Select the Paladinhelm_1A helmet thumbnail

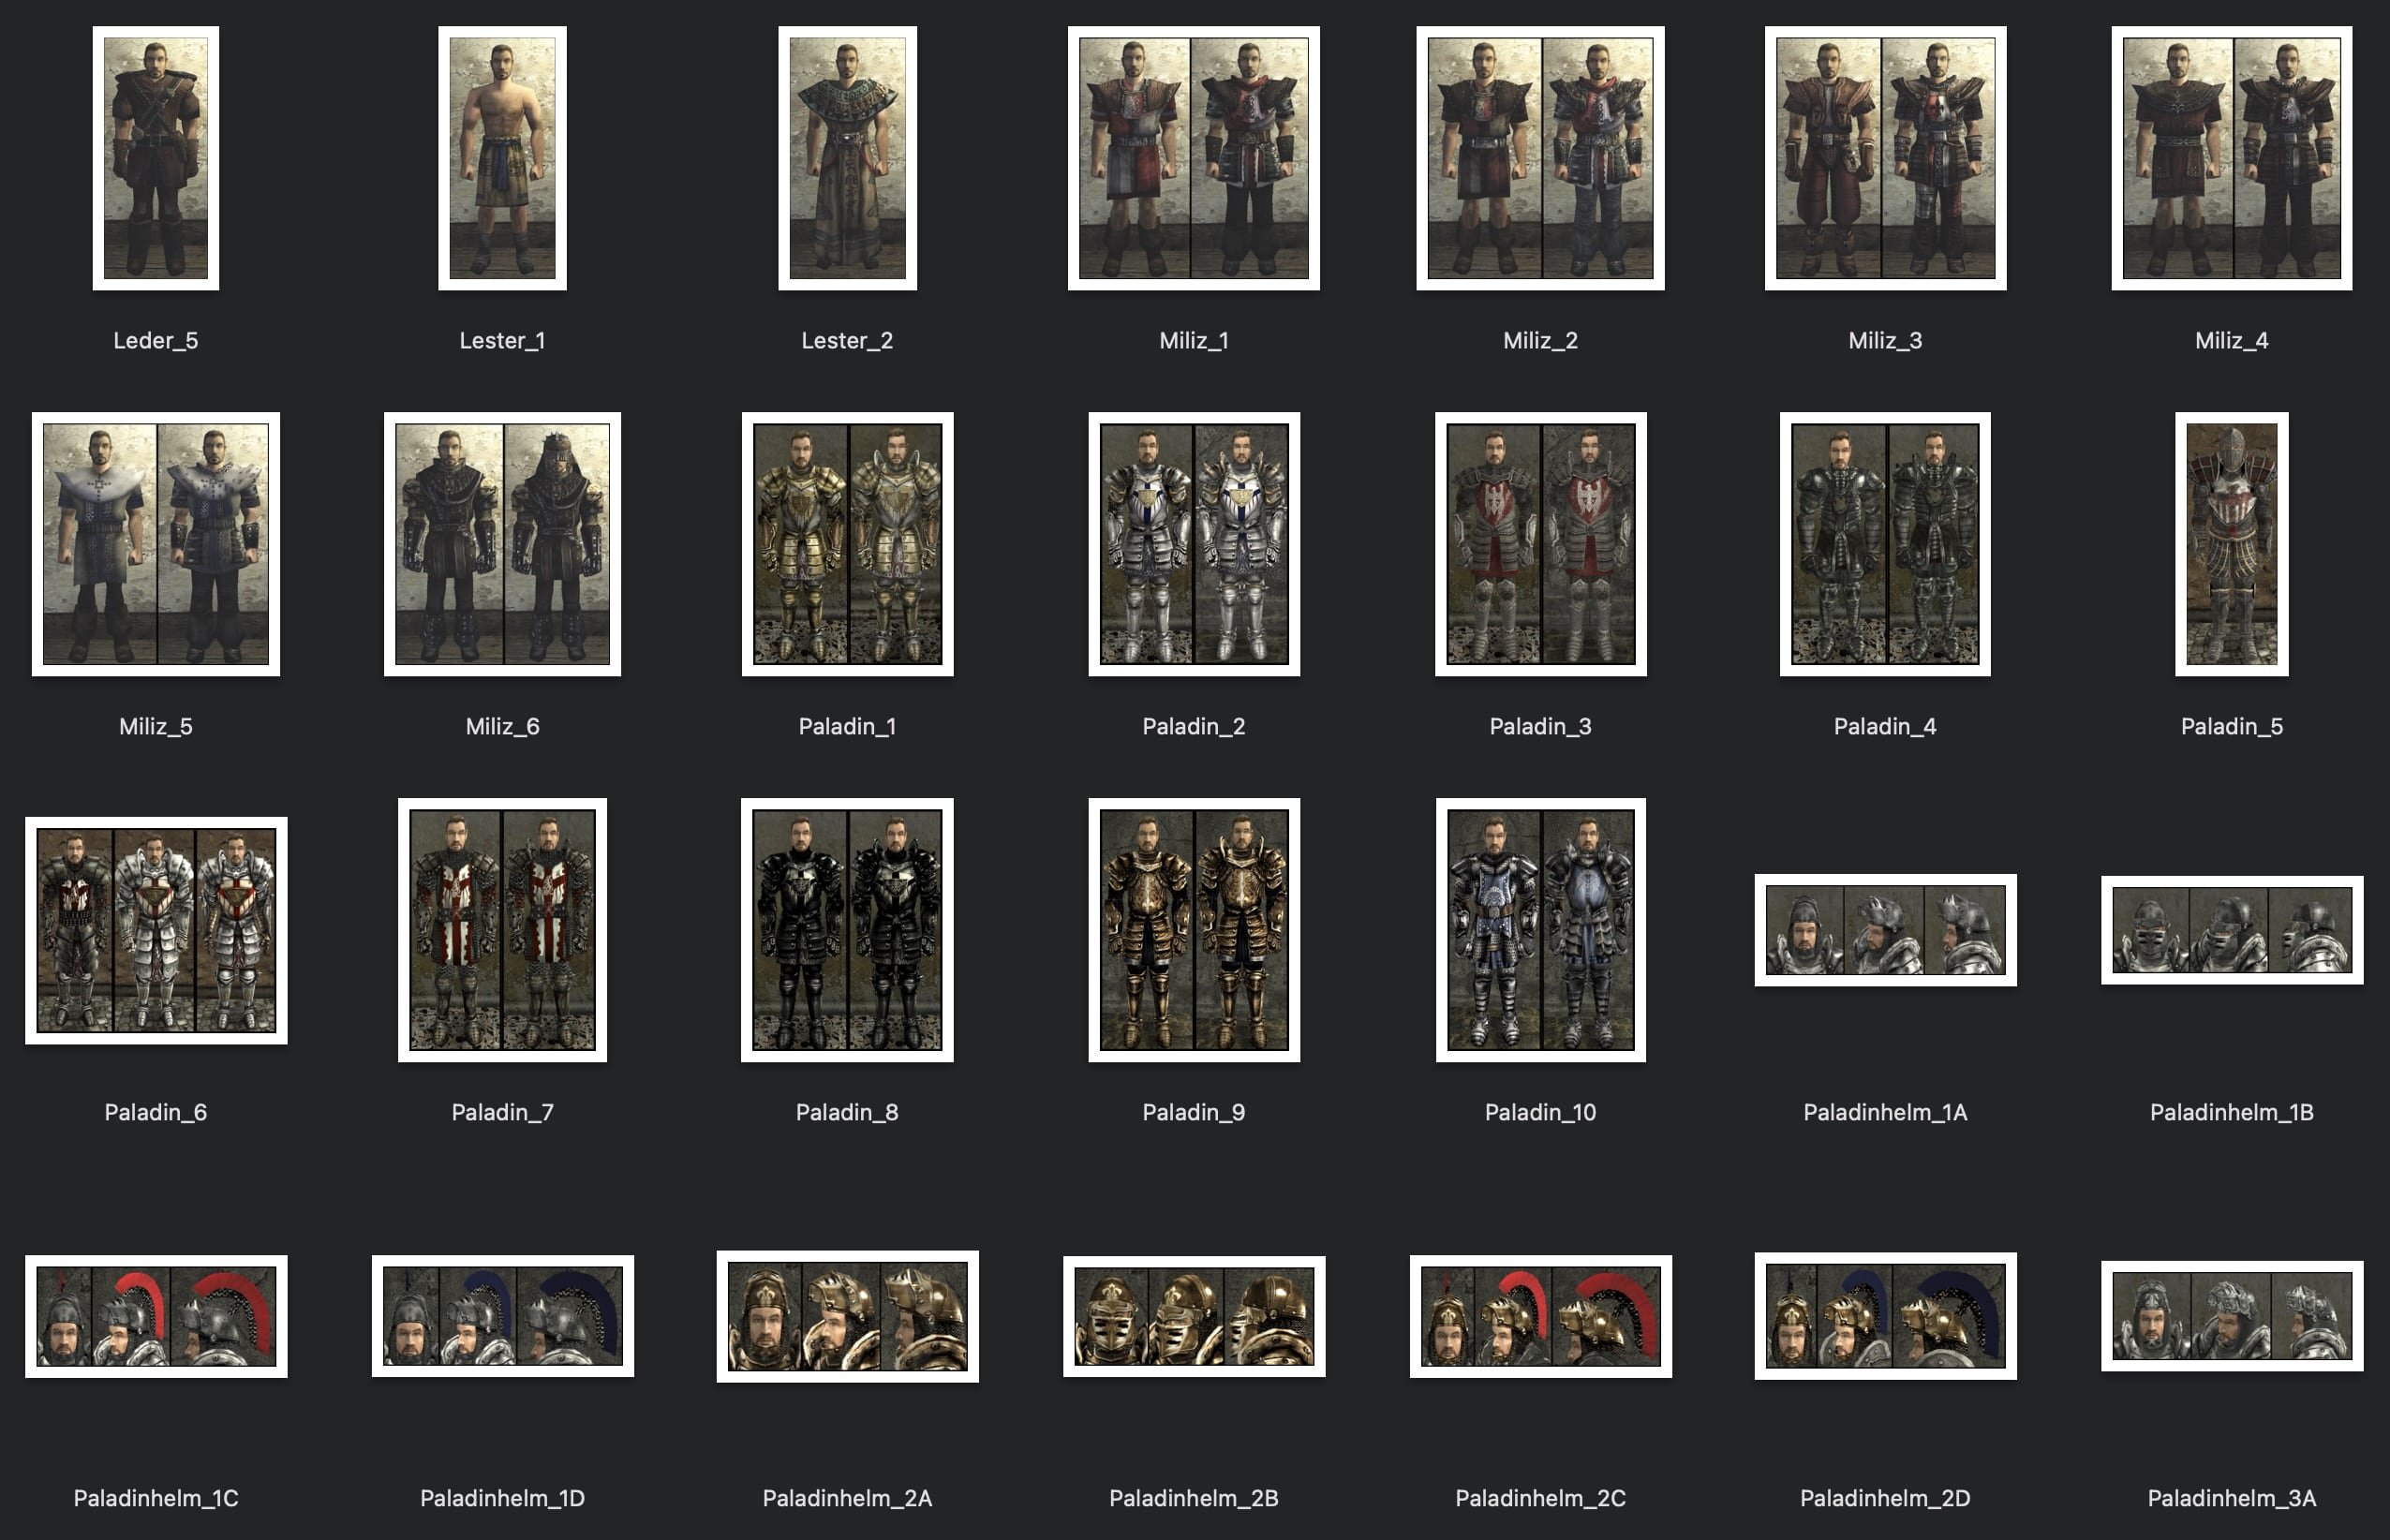(x=1885, y=930)
